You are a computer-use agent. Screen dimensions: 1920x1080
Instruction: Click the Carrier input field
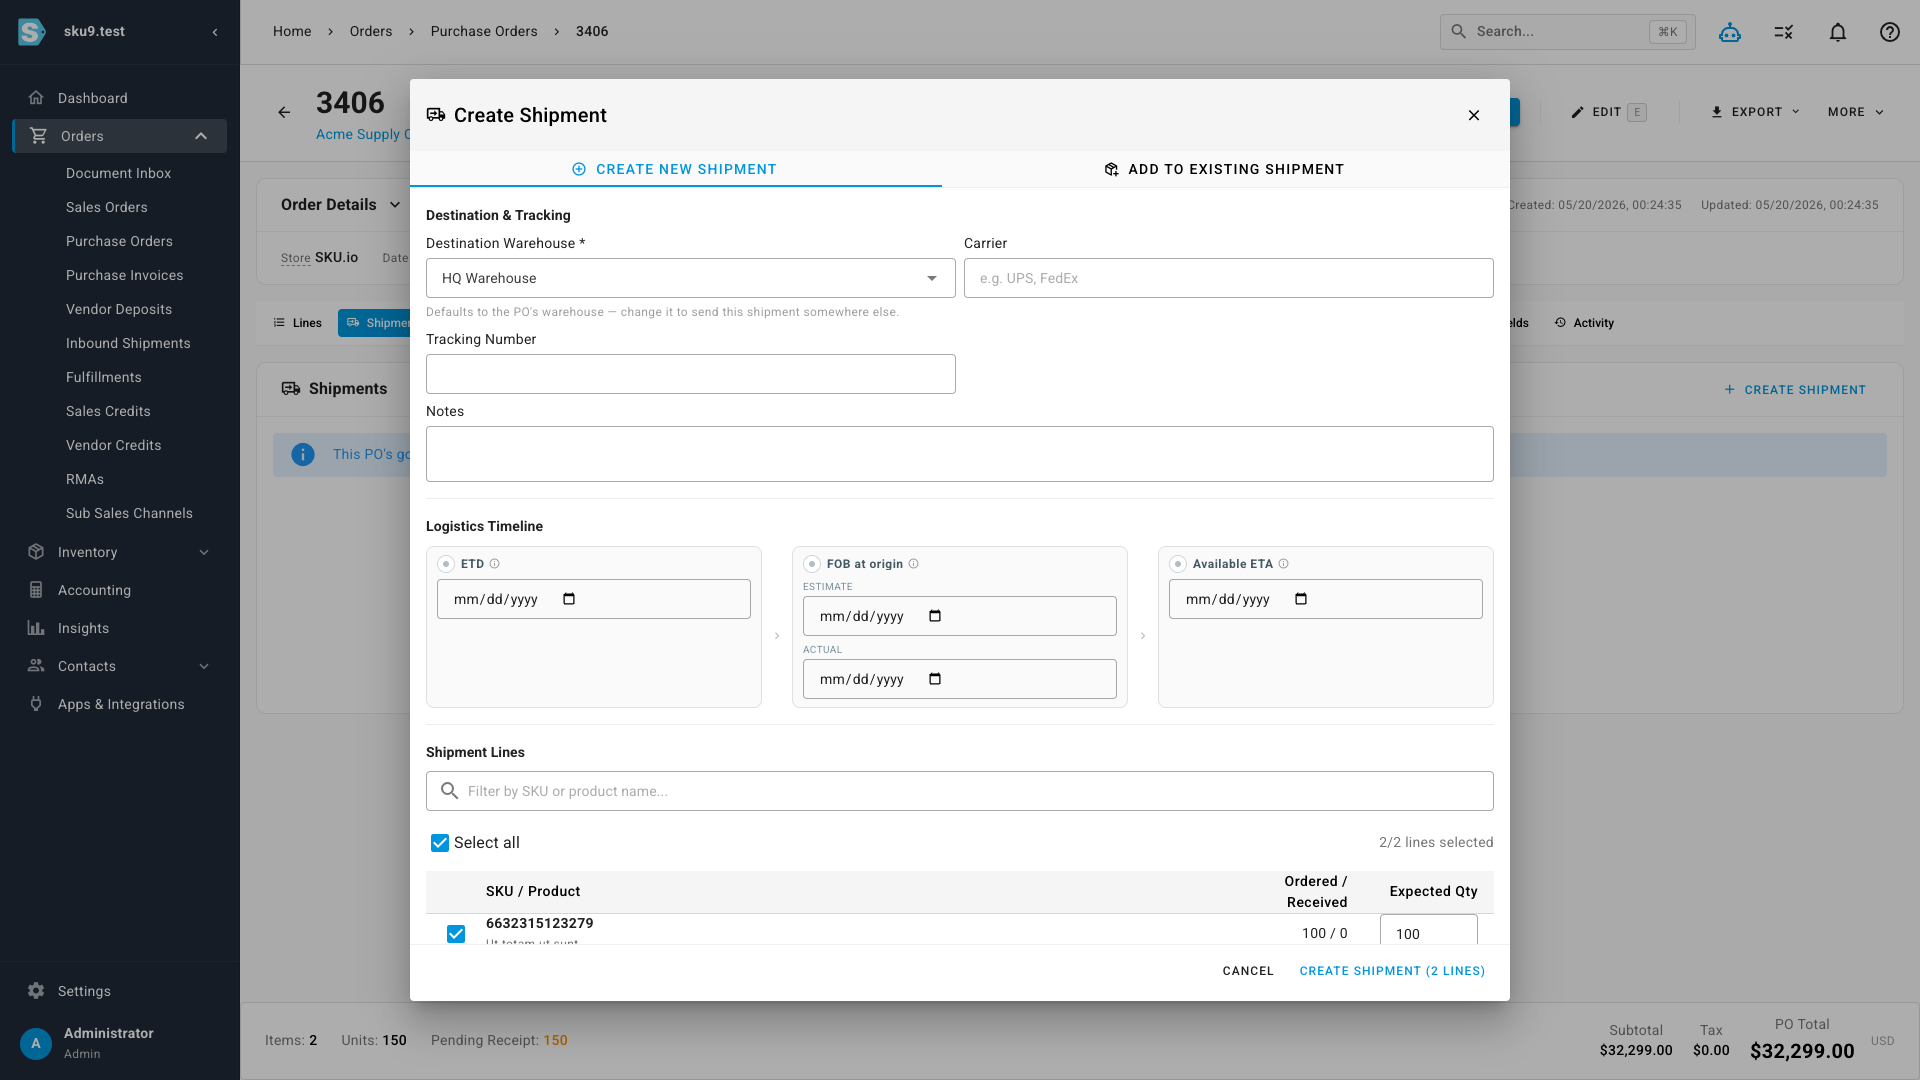click(x=1228, y=278)
